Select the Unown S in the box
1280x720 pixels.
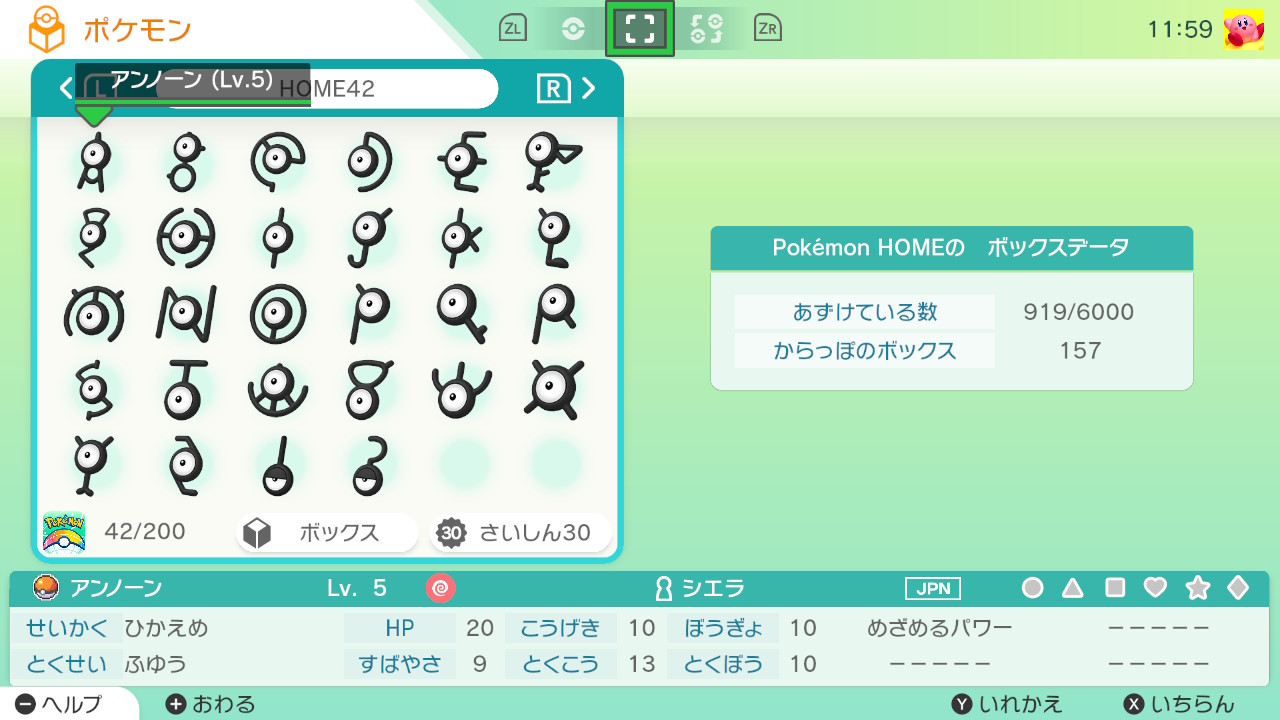coord(96,390)
